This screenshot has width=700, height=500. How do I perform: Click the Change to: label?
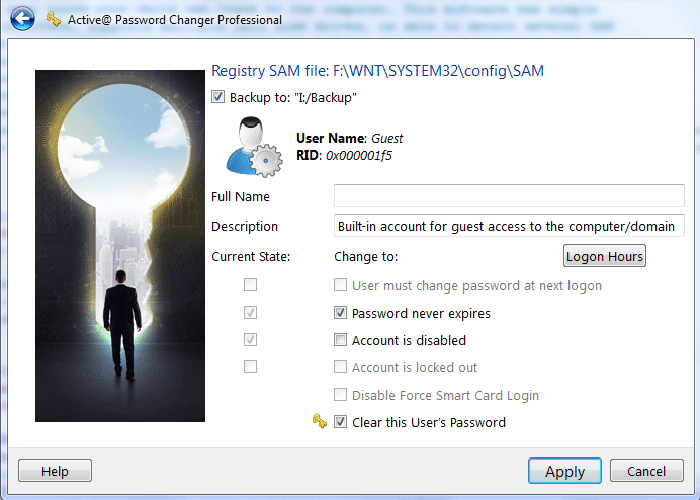(366, 257)
